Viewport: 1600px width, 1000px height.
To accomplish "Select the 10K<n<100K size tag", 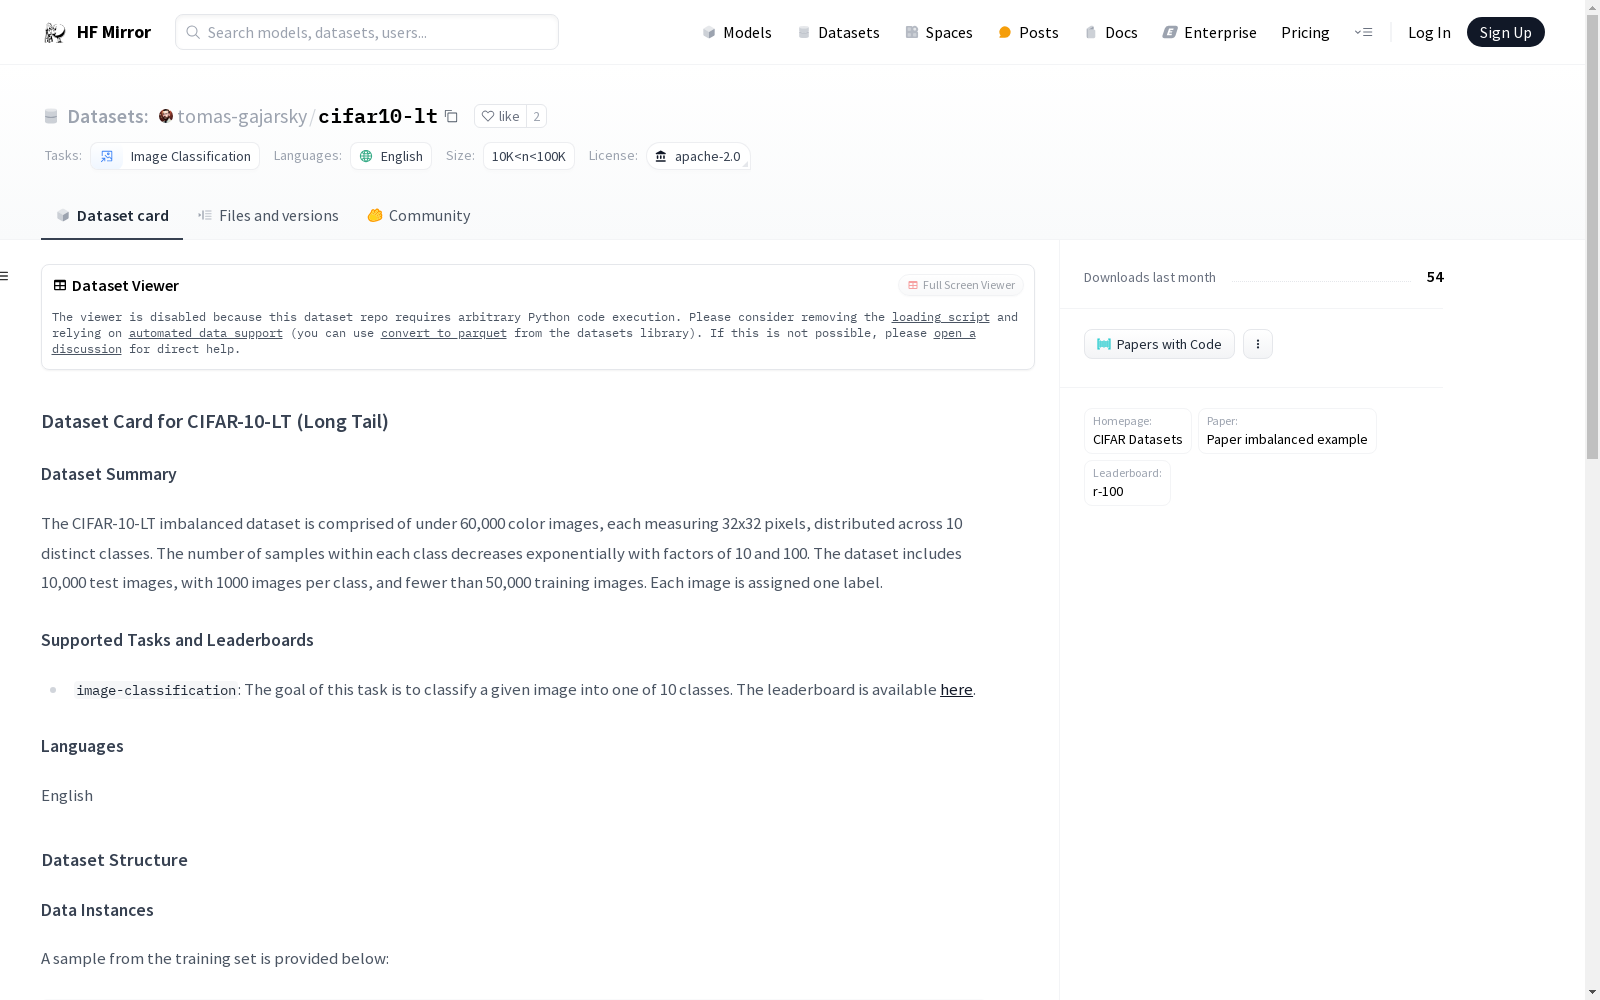I will (529, 156).
